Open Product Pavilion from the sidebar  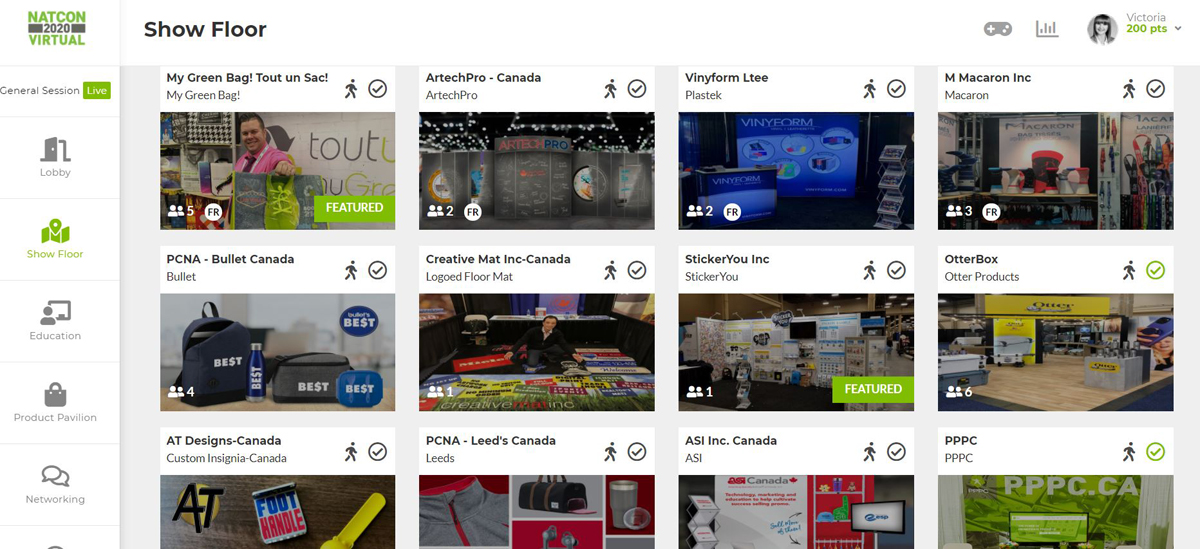tap(55, 403)
